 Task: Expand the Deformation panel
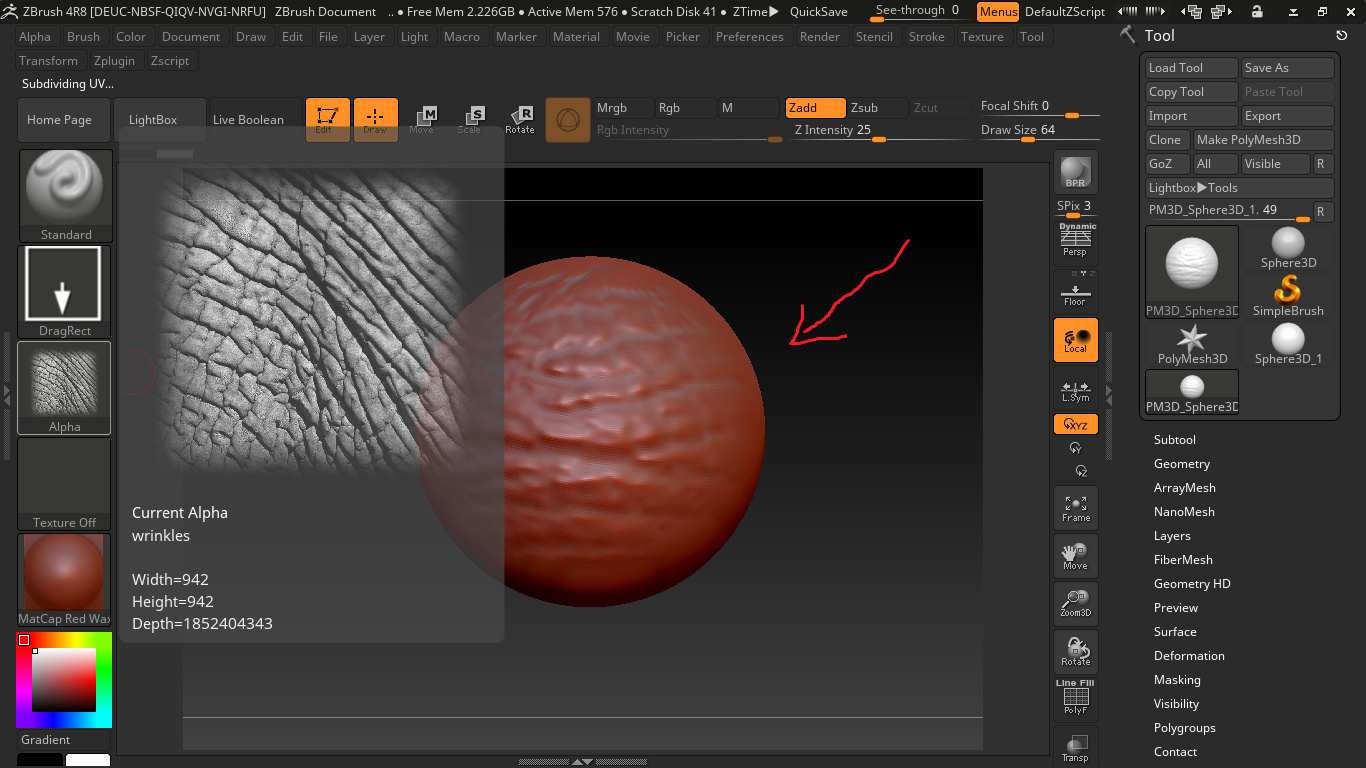1189,655
